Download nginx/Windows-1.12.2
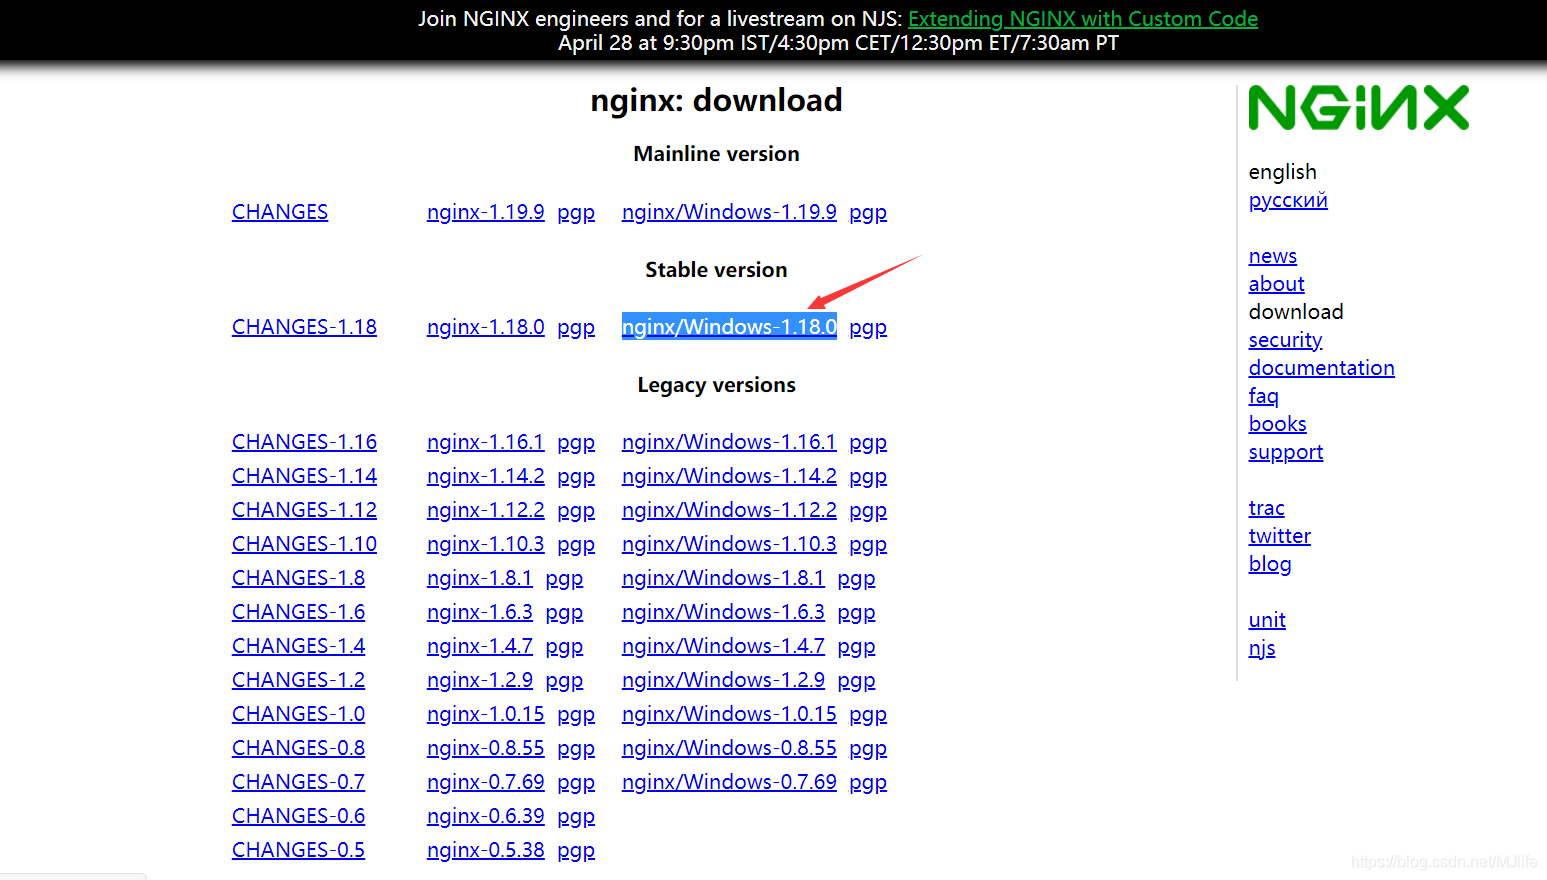 (x=729, y=510)
